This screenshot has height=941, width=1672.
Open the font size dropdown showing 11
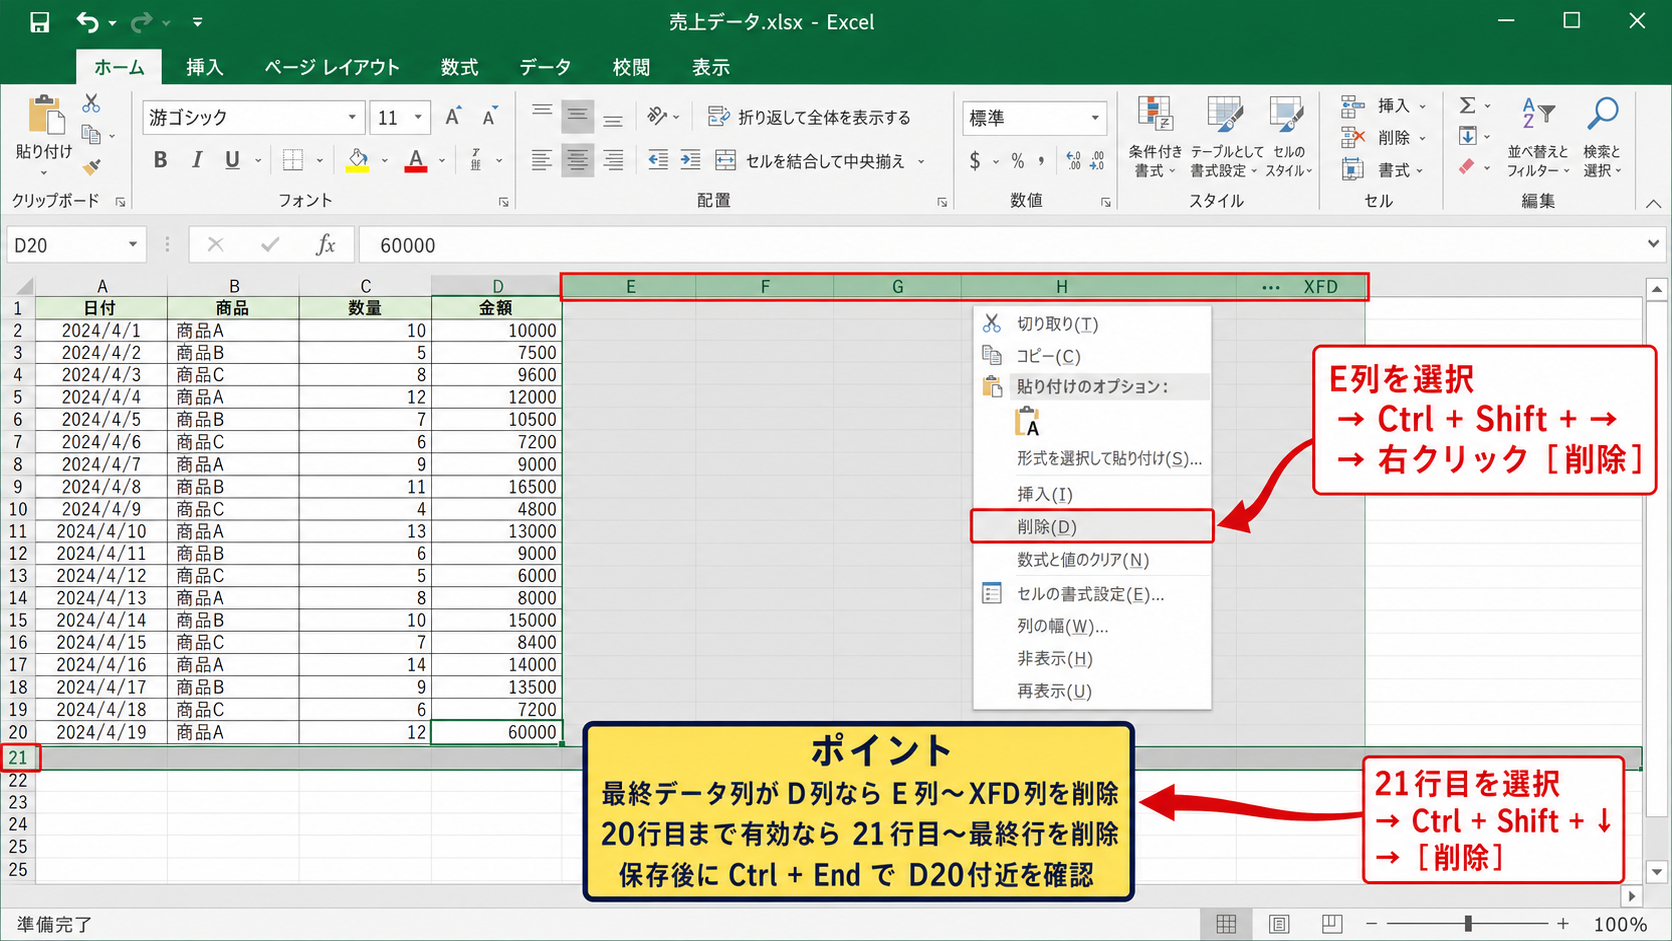tap(418, 117)
